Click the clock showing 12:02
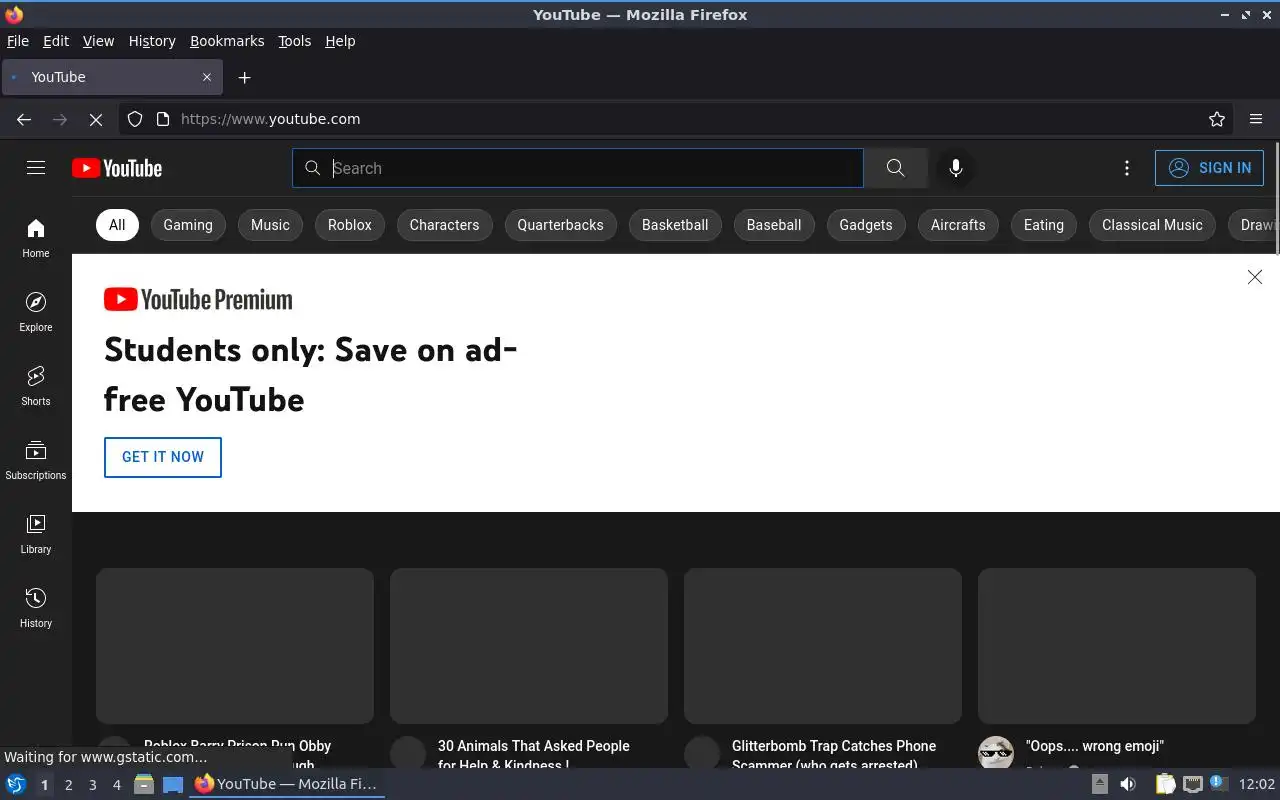Image resolution: width=1280 pixels, height=800 pixels. (x=1257, y=784)
